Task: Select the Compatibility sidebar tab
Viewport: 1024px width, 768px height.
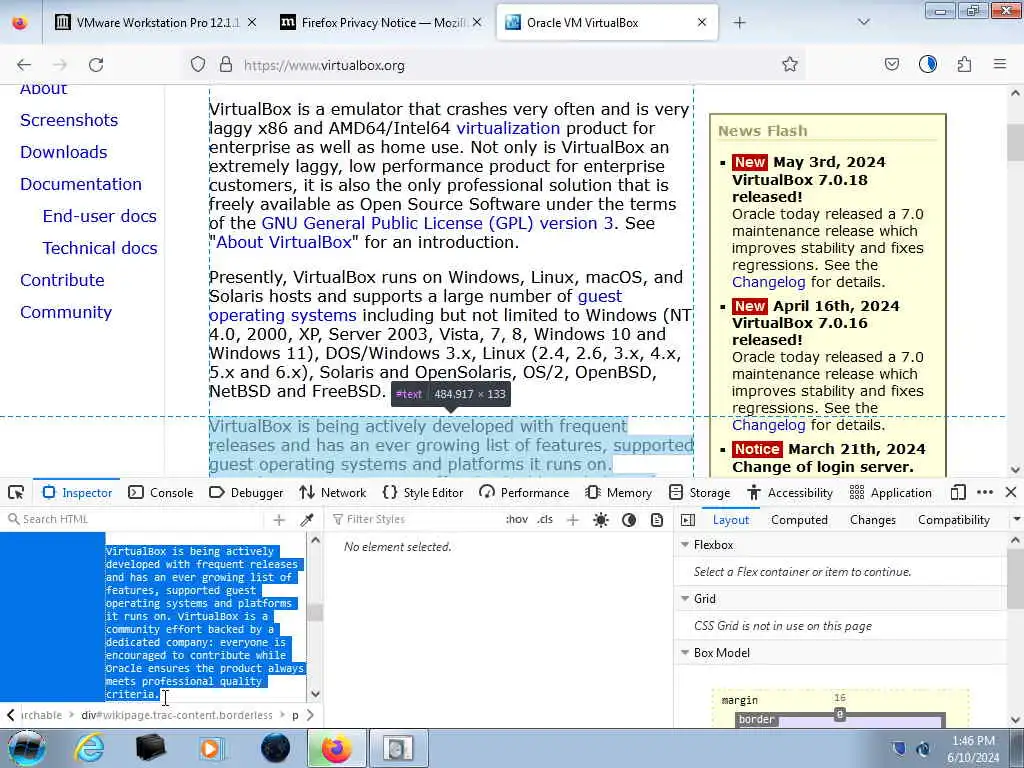Action: (953, 520)
